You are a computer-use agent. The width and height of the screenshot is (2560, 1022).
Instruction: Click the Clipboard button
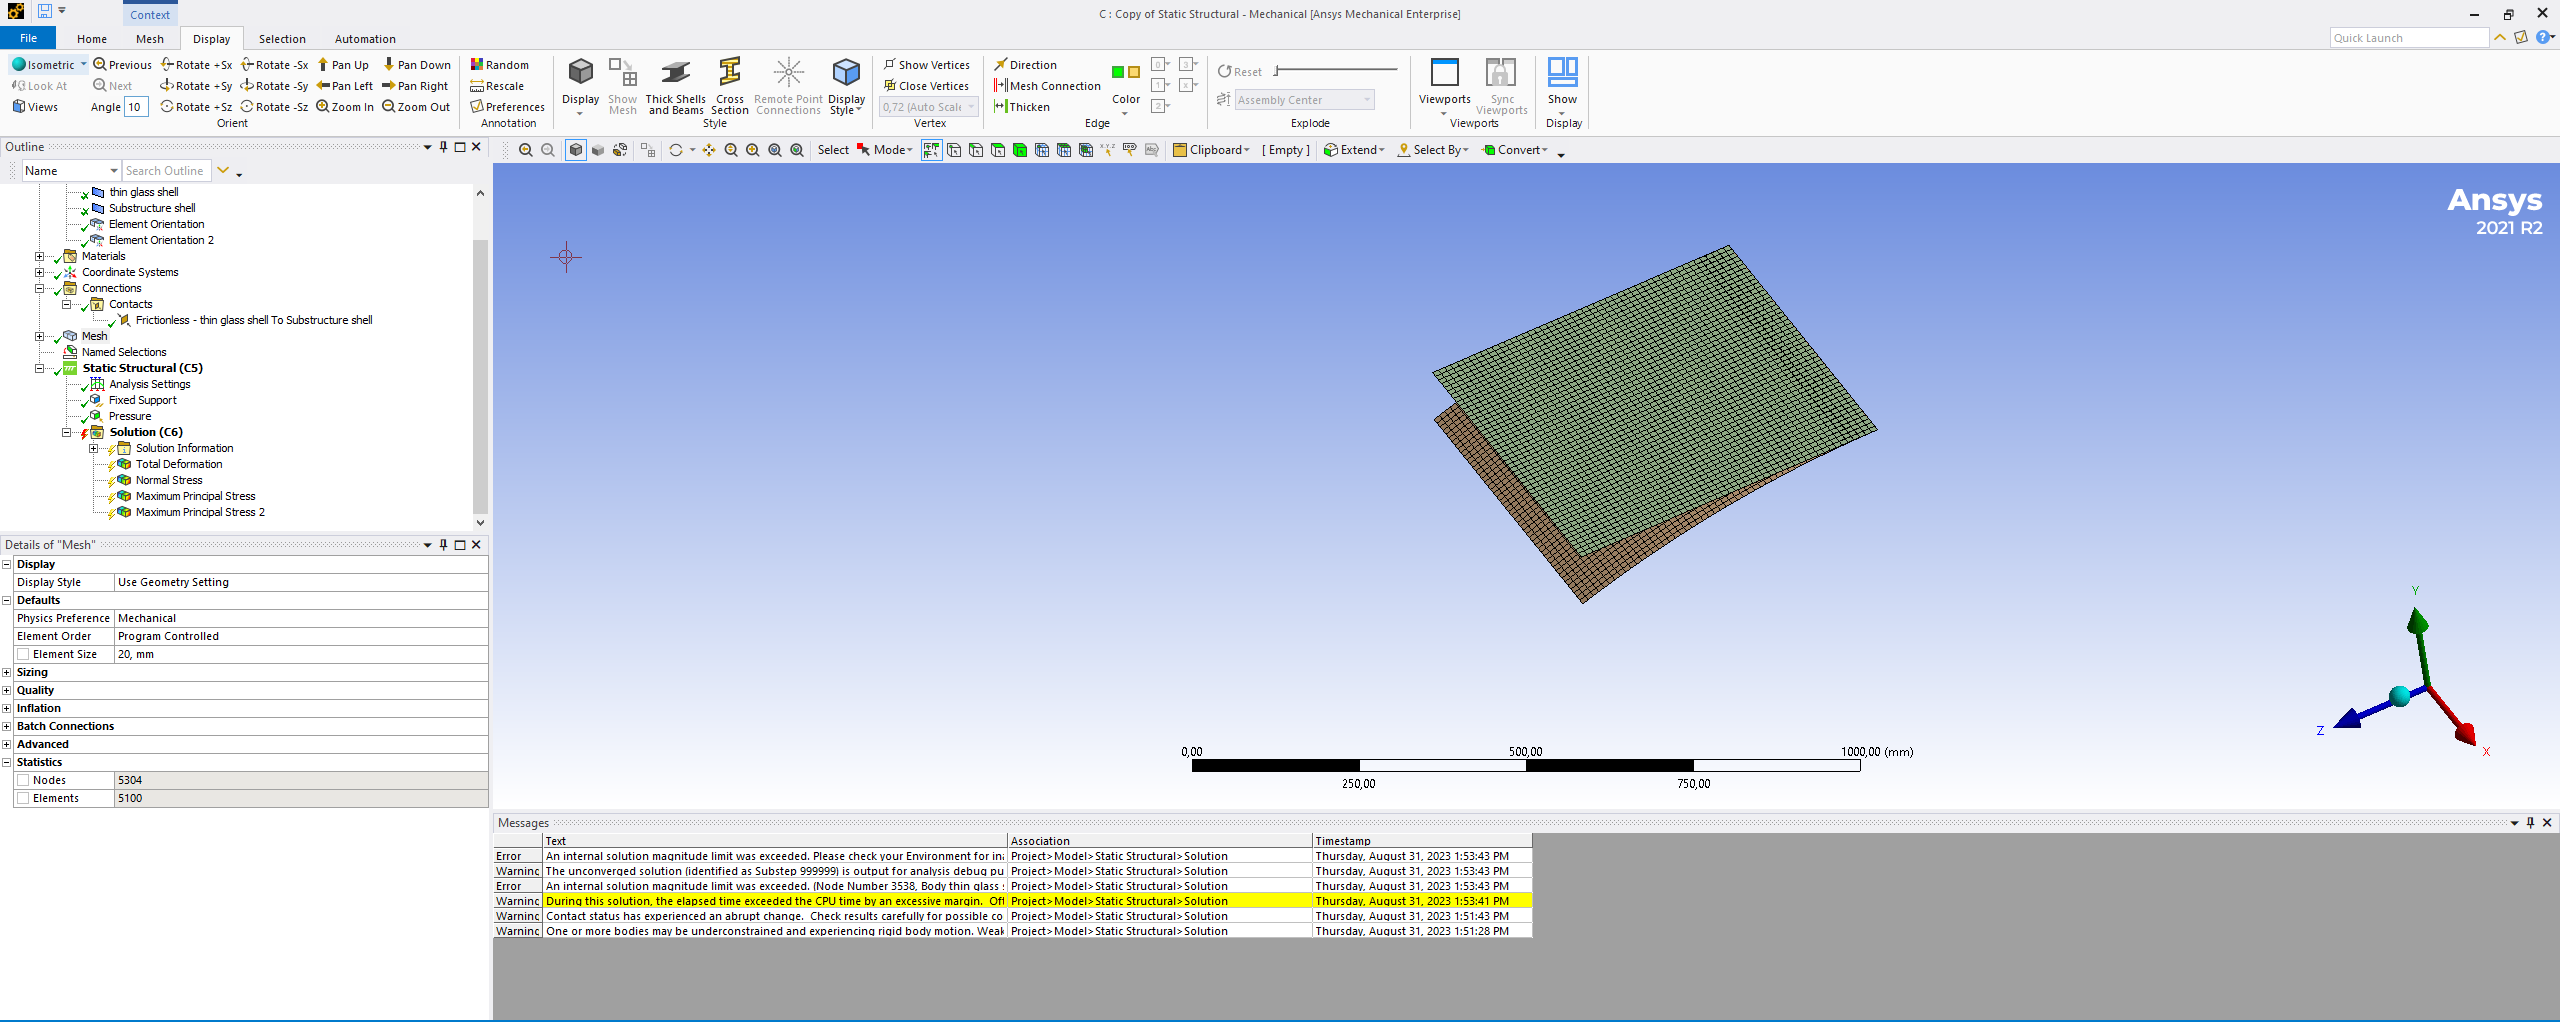click(1211, 150)
